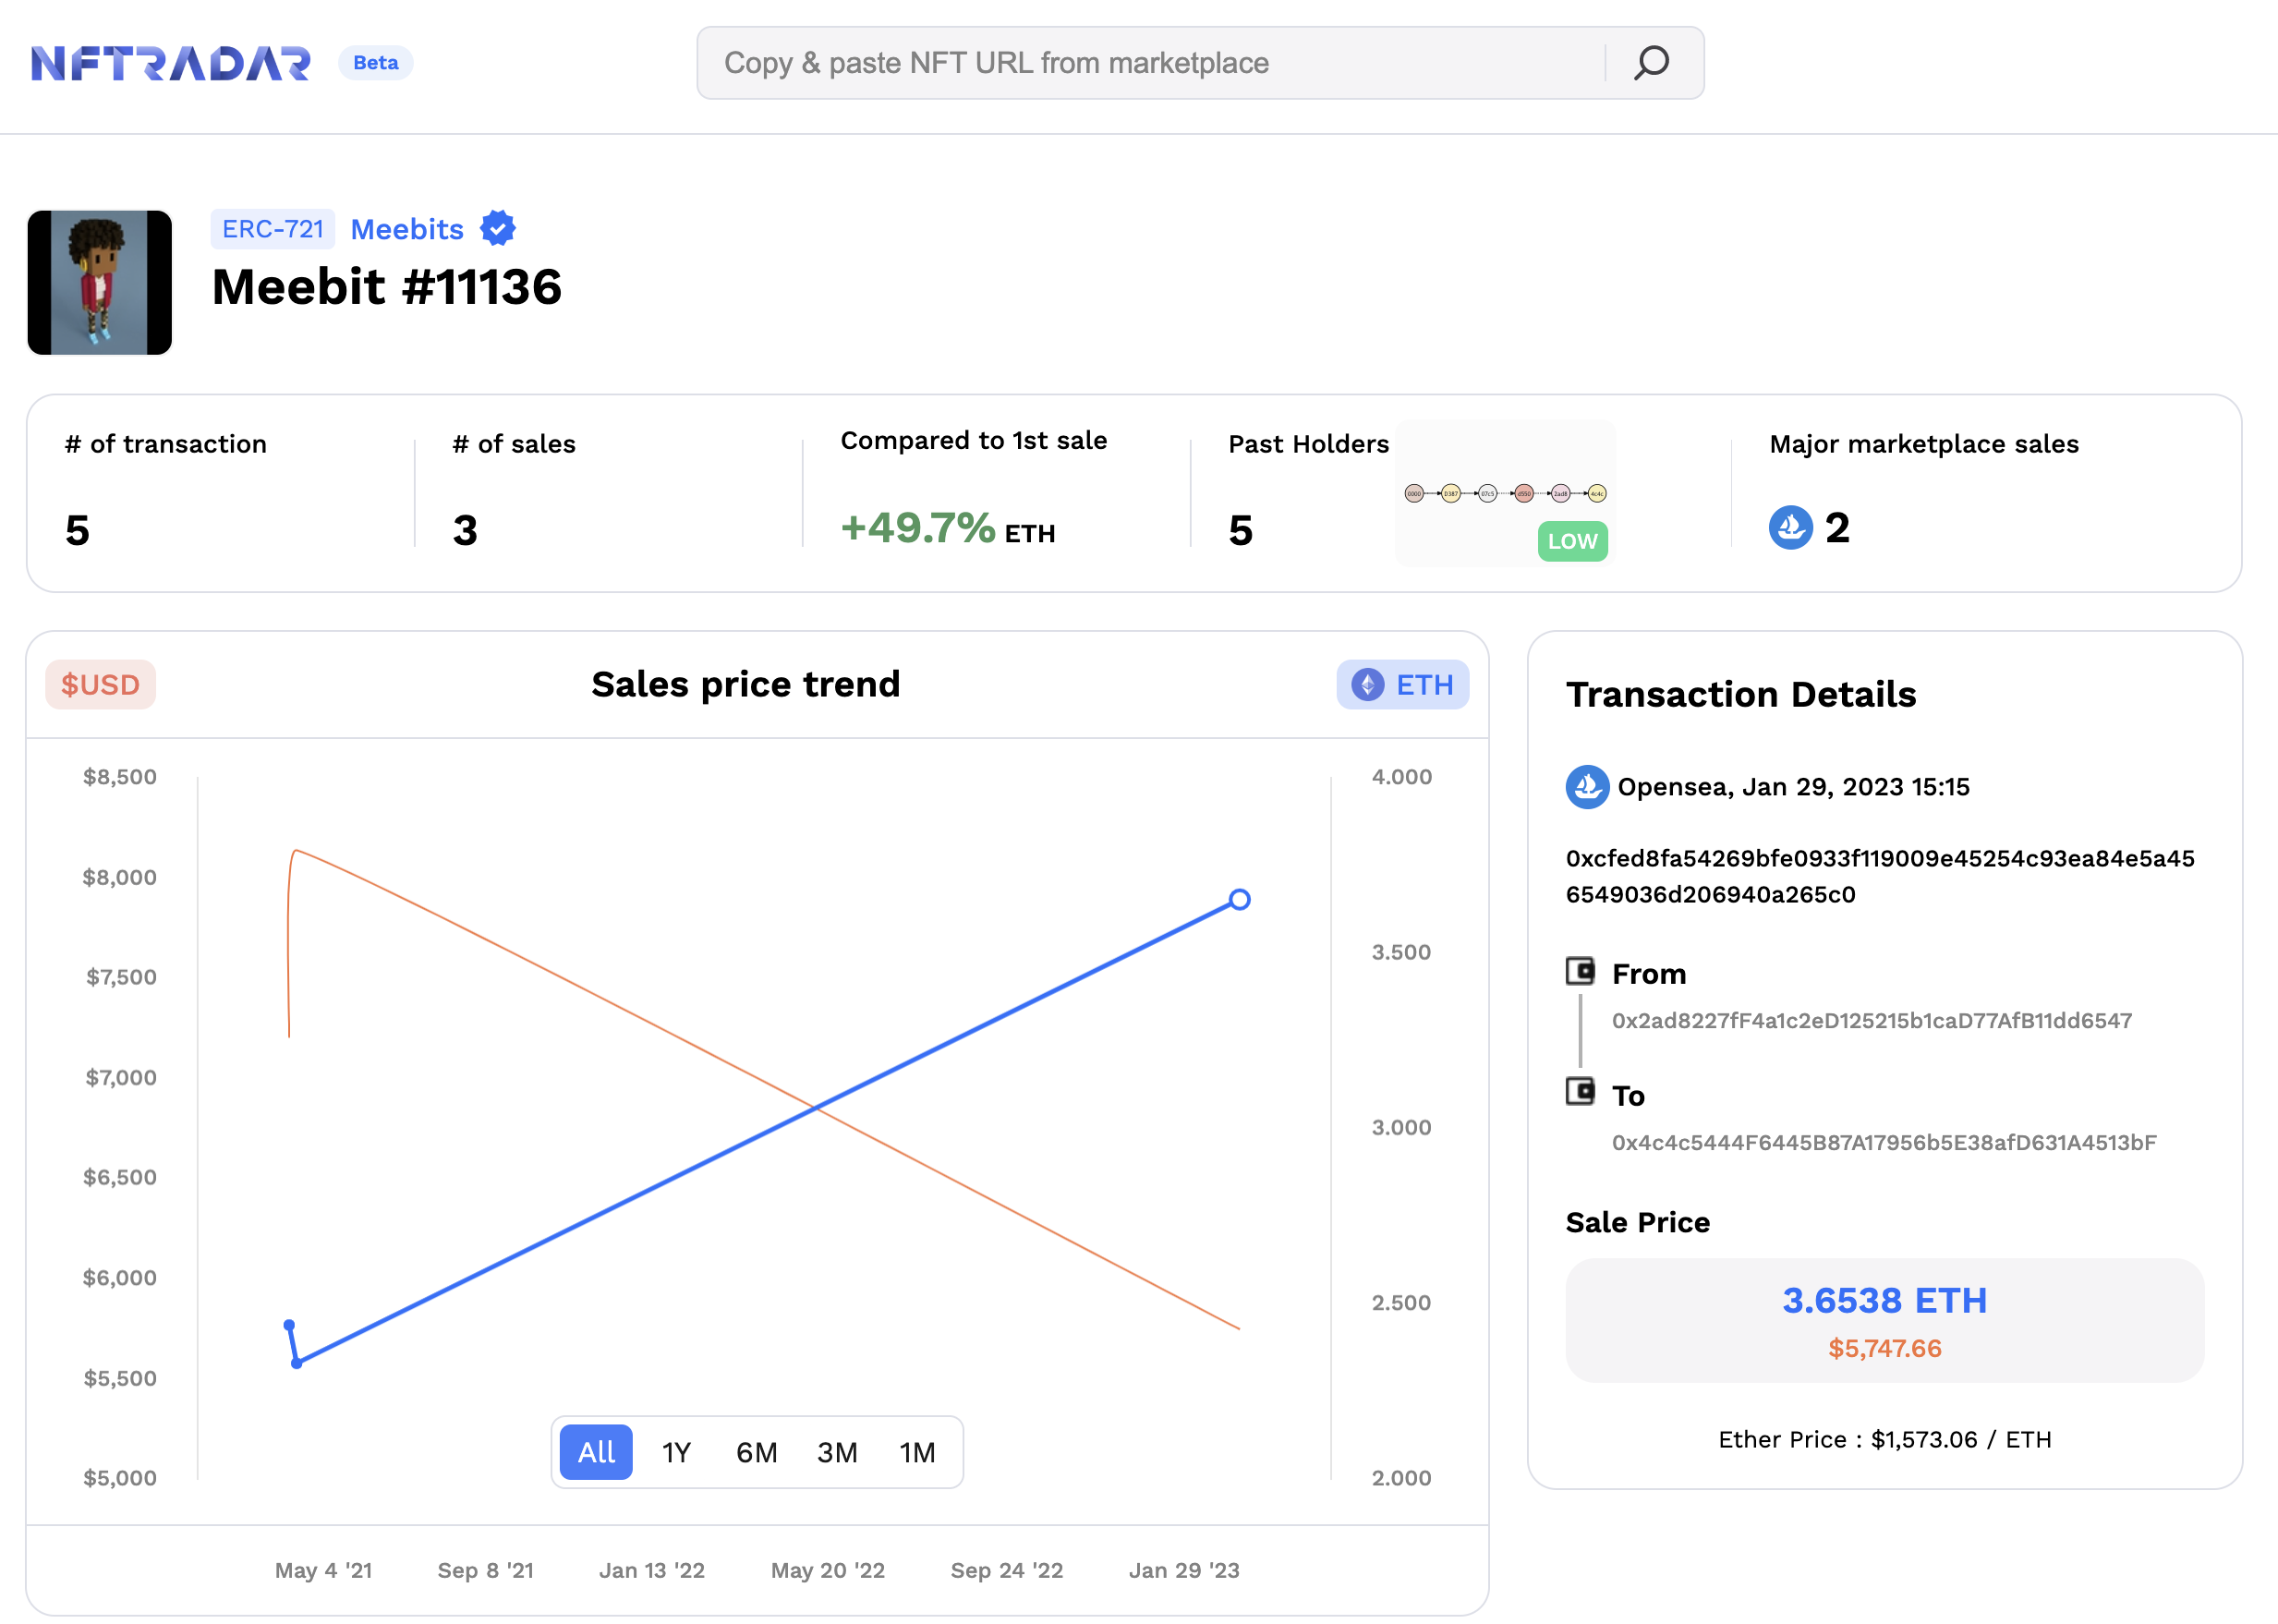Click OpenSea icon in Transaction Details
2278x1624 pixels.
[x=1587, y=787]
